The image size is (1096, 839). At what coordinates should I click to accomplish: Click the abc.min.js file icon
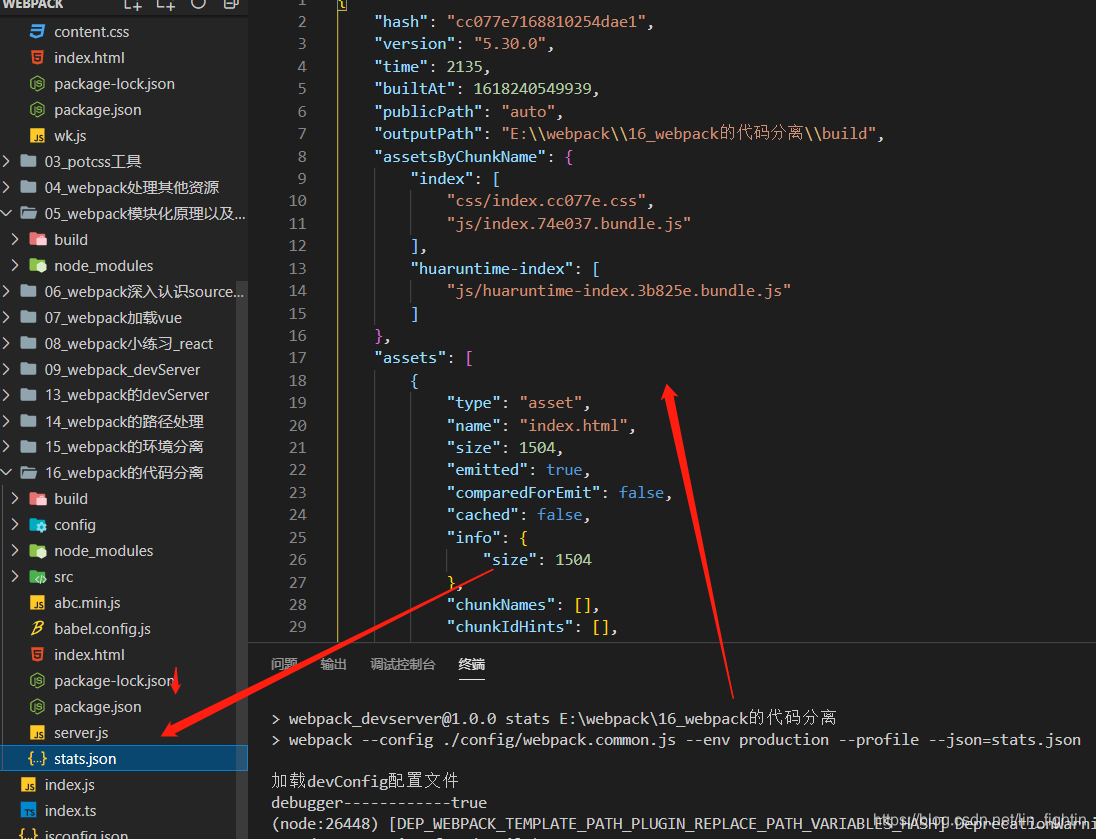click(37, 603)
